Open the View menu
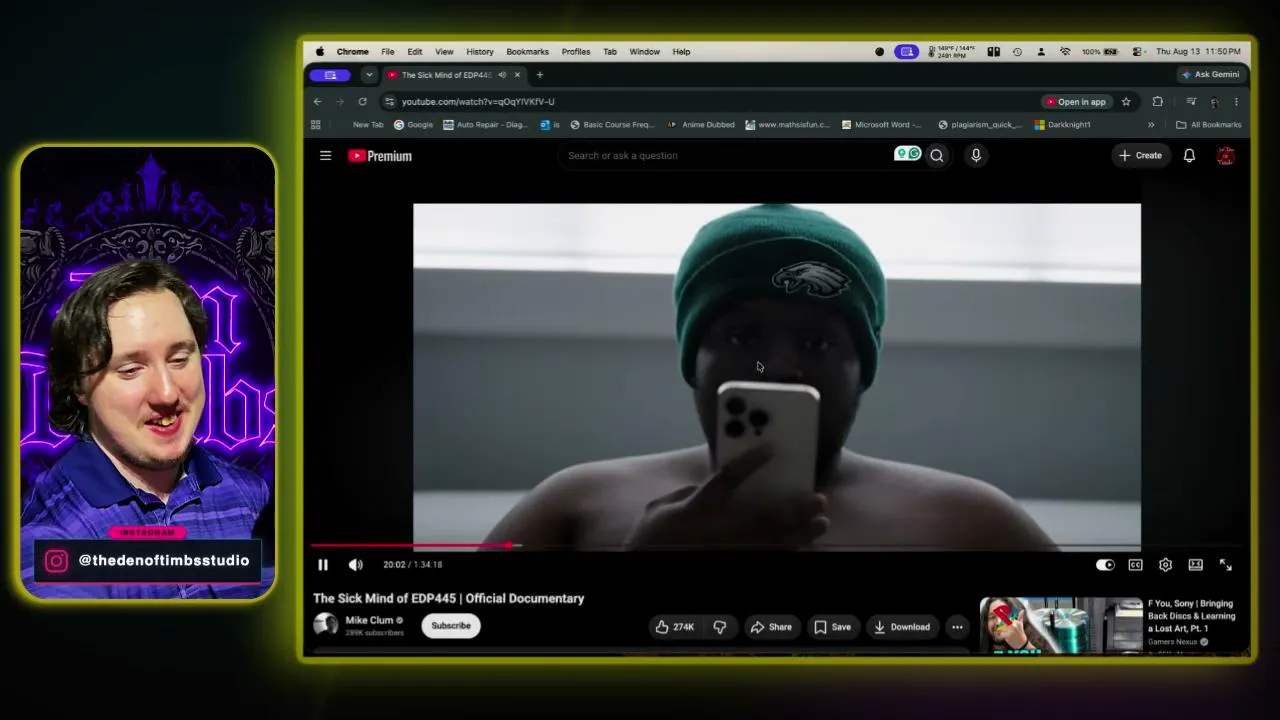The image size is (1280, 720). point(444,52)
